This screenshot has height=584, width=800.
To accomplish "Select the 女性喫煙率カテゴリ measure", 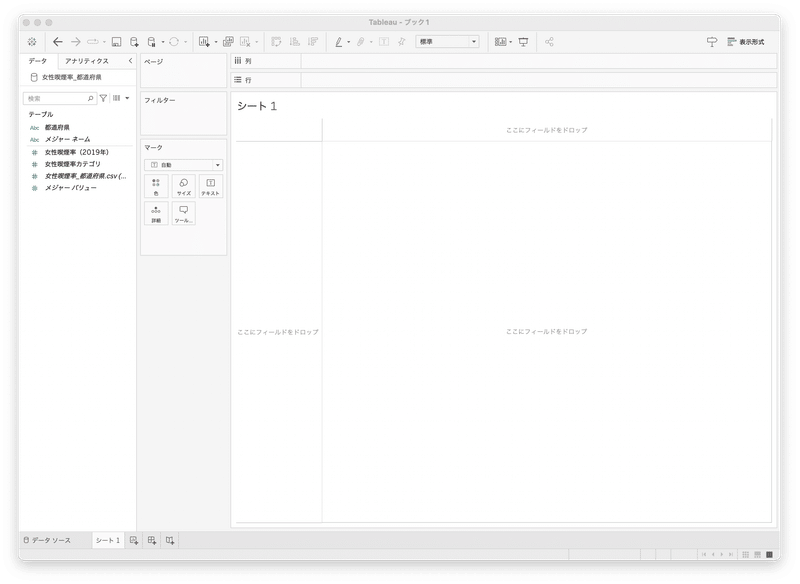I will [x=72, y=164].
